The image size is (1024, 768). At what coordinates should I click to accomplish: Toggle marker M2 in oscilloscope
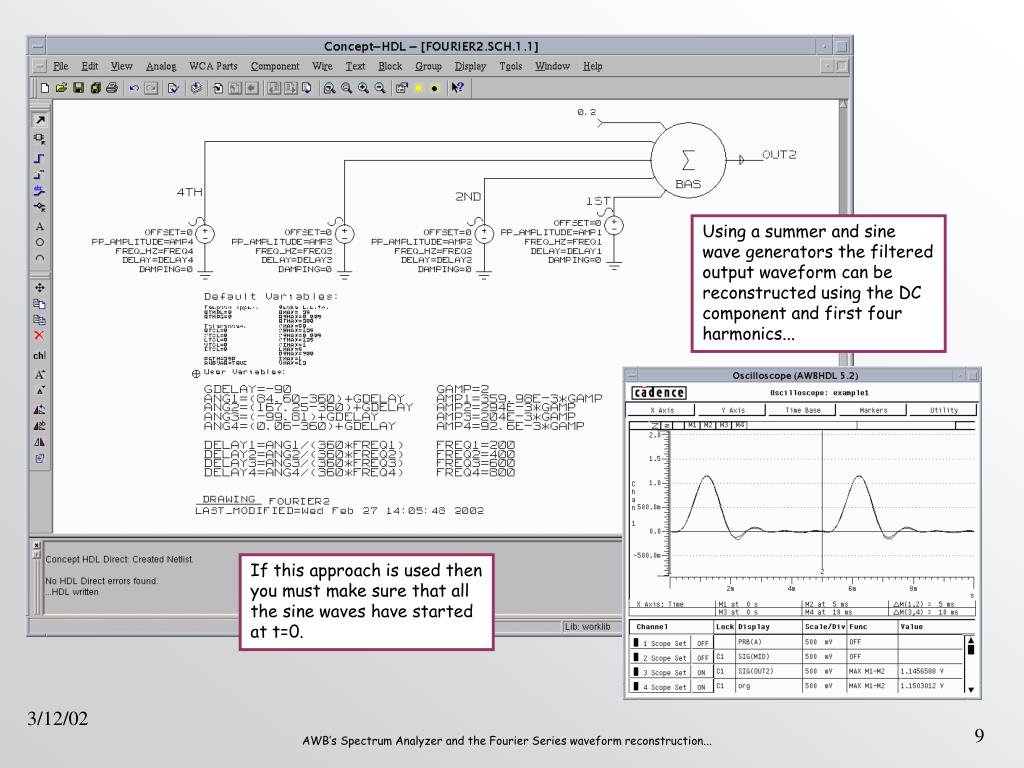coord(708,425)
